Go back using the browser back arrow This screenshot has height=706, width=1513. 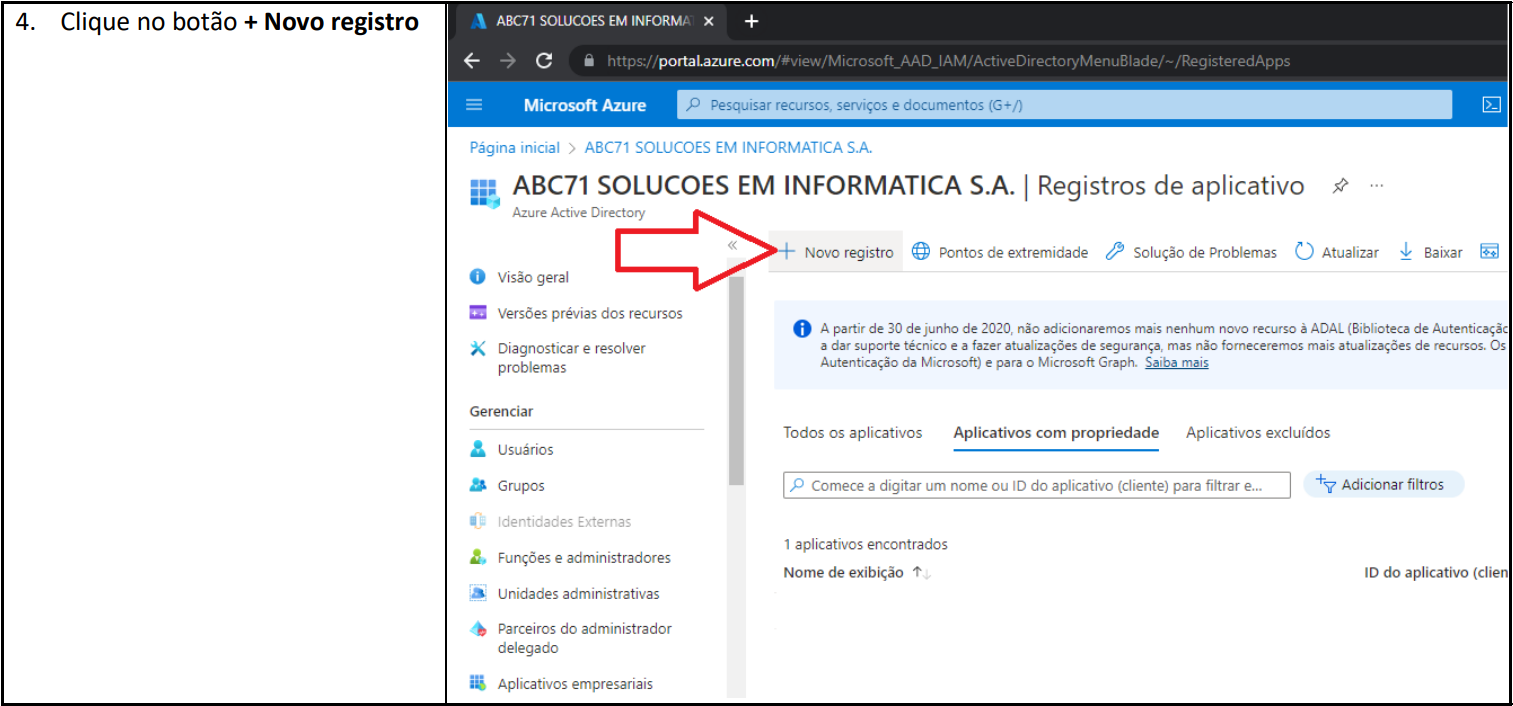(x=473, y=61)
